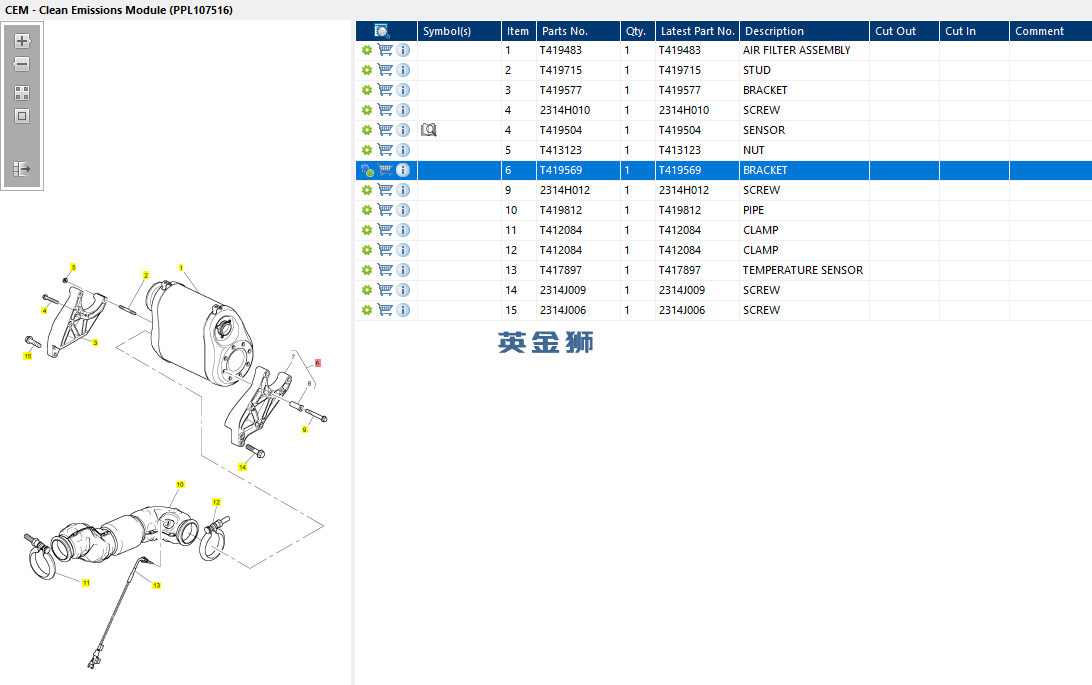Add 2314H012 SCREW to cart

point(384,190)
